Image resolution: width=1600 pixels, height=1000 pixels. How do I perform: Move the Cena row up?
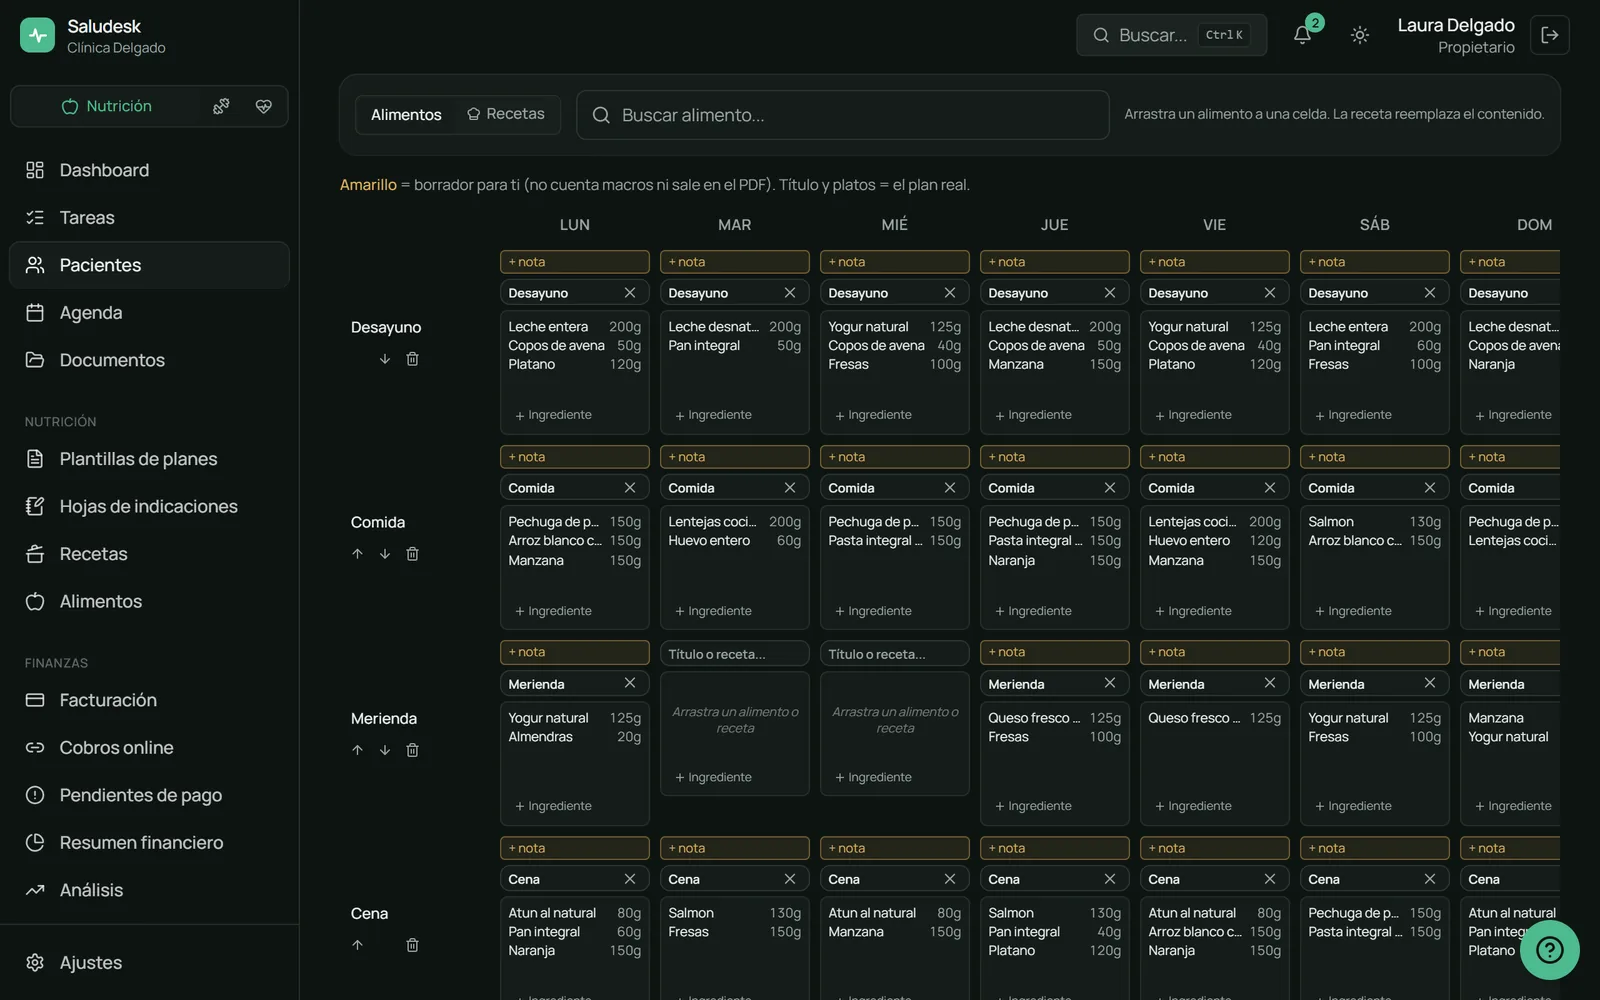[357, 945]
